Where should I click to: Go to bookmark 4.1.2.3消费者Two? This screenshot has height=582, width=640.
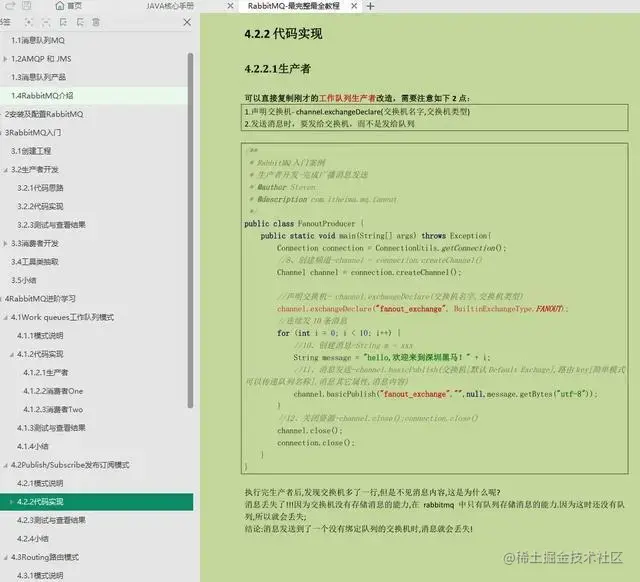pos(53,409)
